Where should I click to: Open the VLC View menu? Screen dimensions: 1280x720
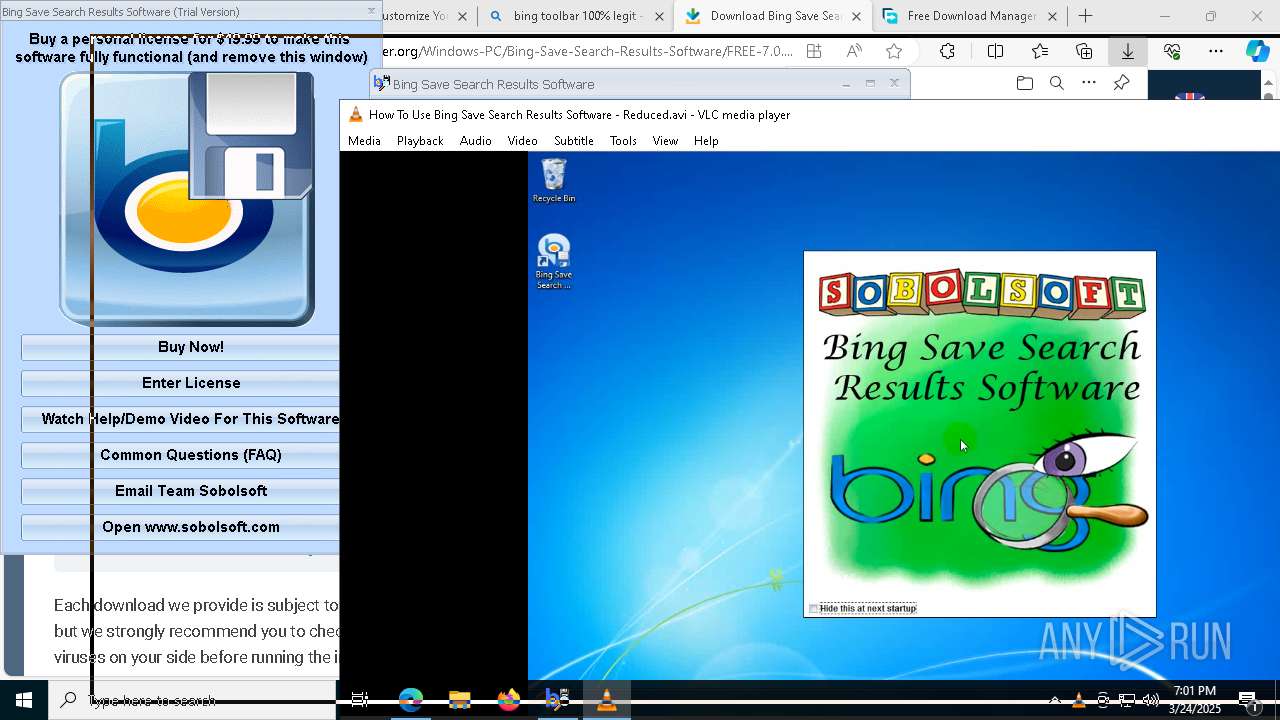(x=665, y=141)
